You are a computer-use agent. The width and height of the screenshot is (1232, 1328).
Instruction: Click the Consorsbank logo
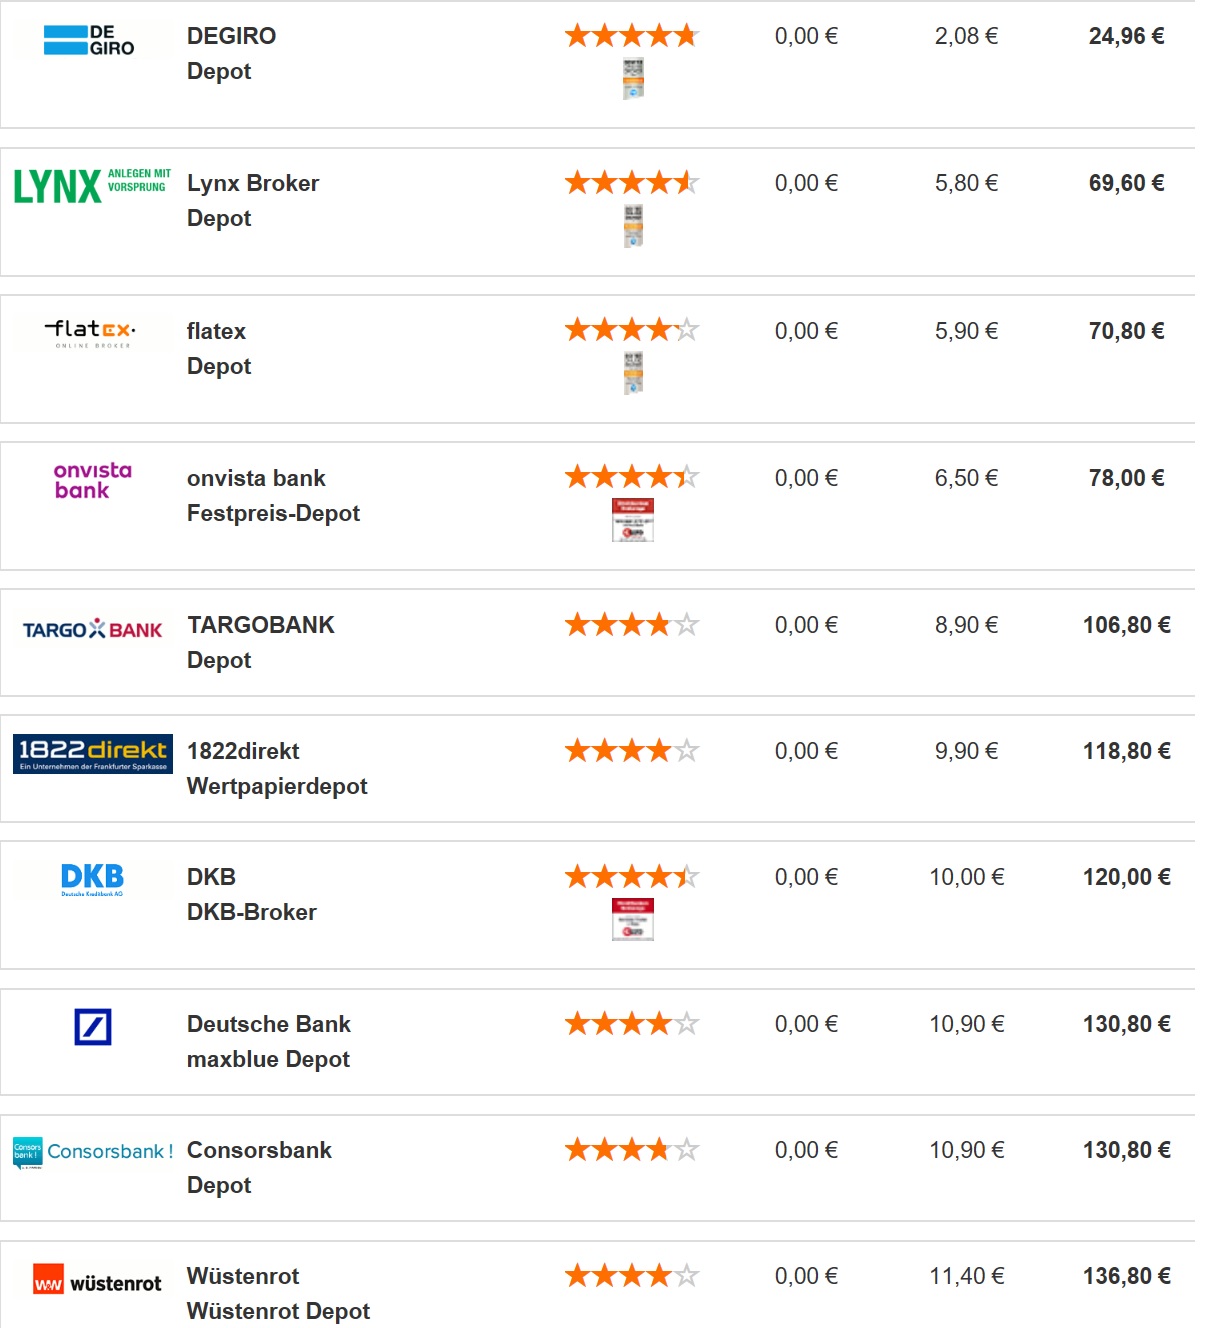[x=93, y=1152]
